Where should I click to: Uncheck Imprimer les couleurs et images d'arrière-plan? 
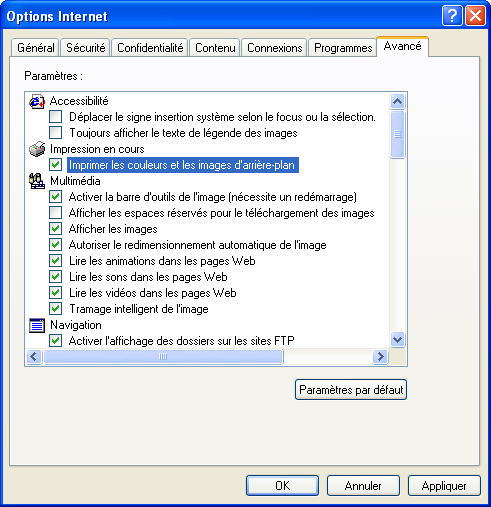56,165
